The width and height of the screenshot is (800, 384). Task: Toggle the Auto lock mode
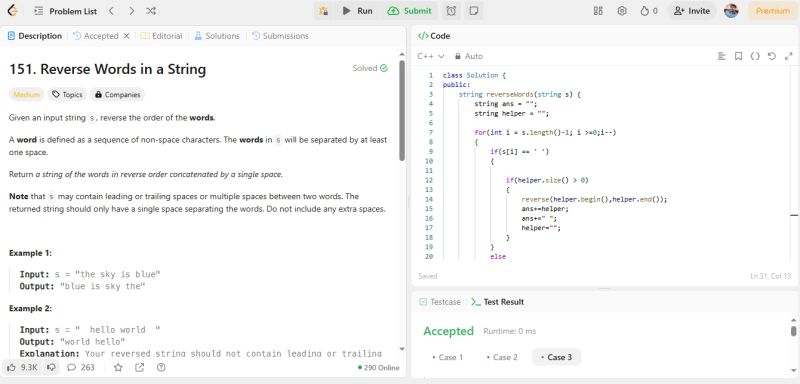(468, 56)
